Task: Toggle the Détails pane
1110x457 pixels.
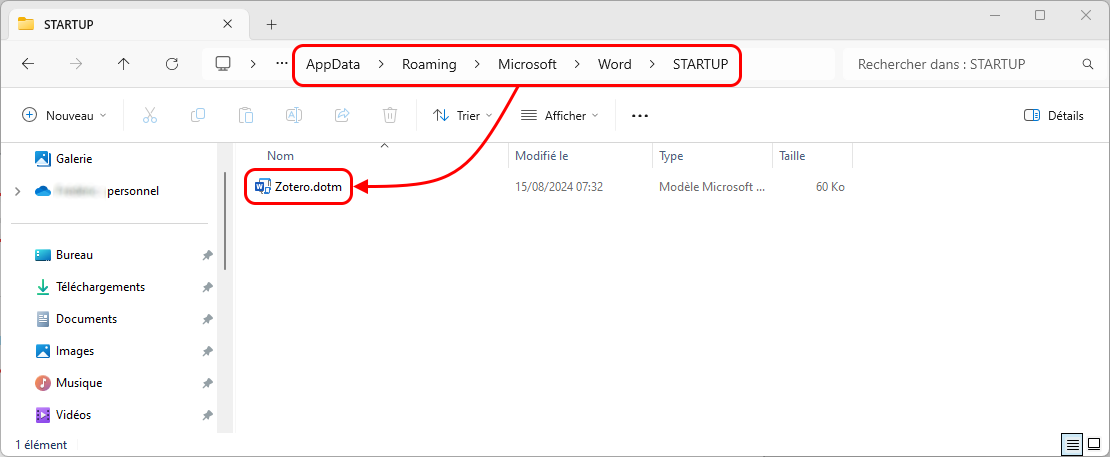Action: point(1054,116)
